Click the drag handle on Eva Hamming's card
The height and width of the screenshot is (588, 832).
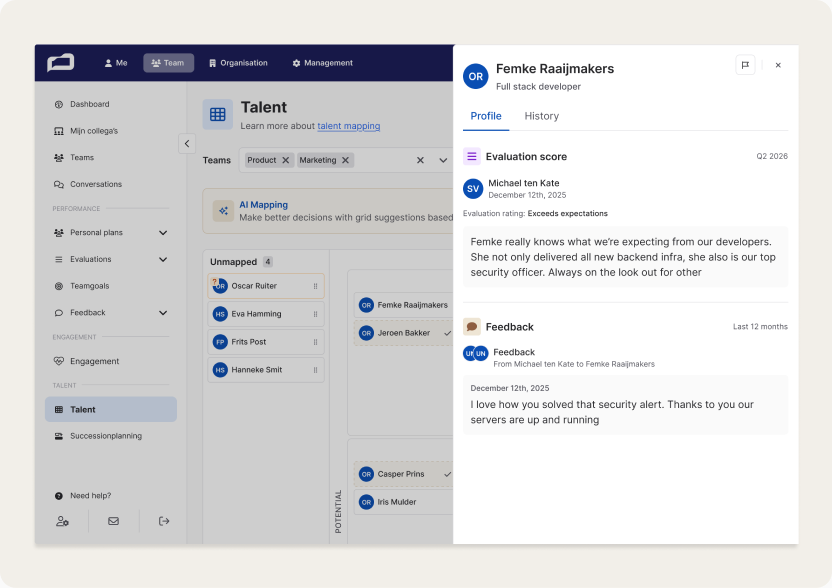[x=315, y=314]
